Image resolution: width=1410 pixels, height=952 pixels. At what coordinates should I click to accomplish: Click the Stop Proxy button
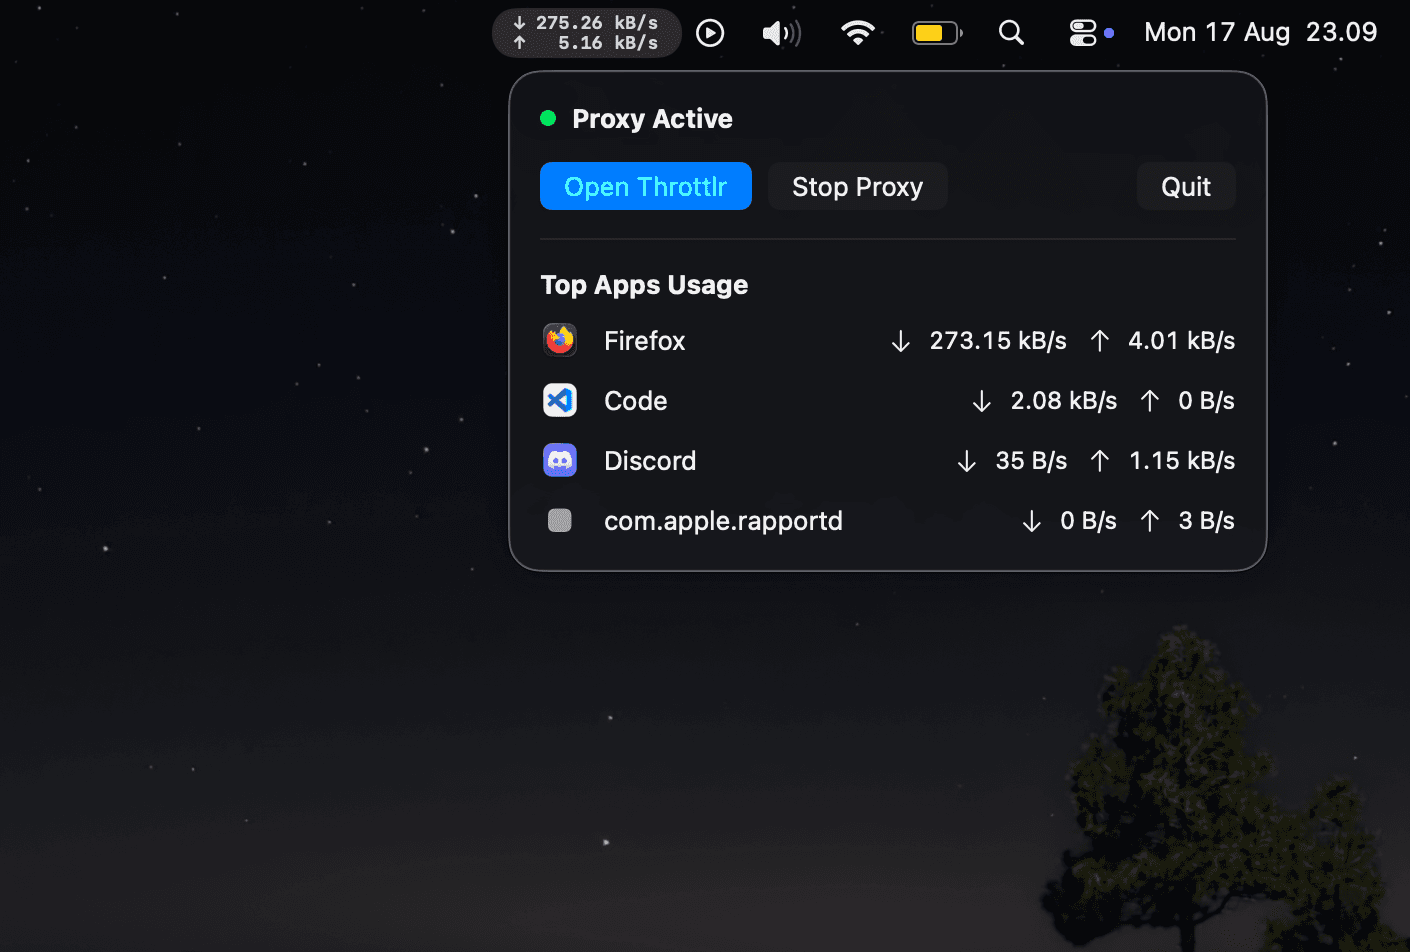click(x=857, y=186)
